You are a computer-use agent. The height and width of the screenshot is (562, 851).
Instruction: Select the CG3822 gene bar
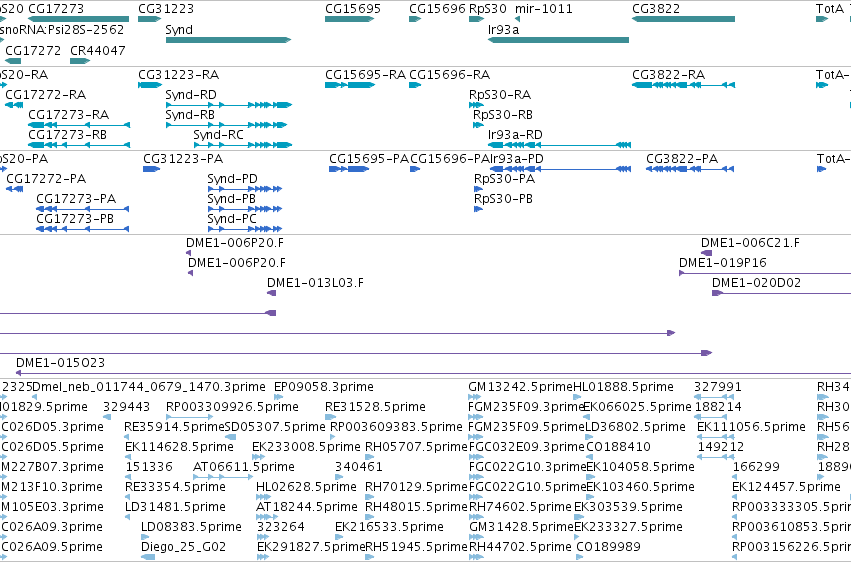click(683, 19)
